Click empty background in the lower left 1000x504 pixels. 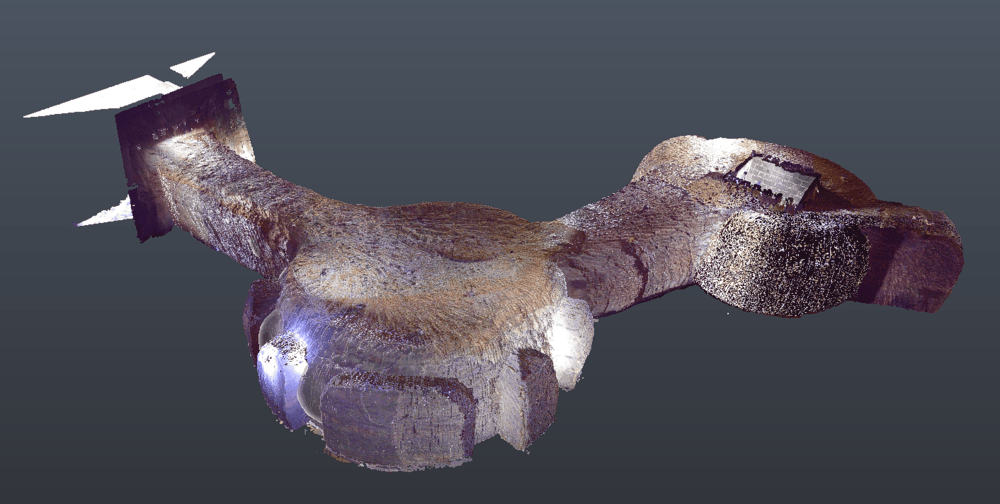pyautogui.click(x=100, y=420)
